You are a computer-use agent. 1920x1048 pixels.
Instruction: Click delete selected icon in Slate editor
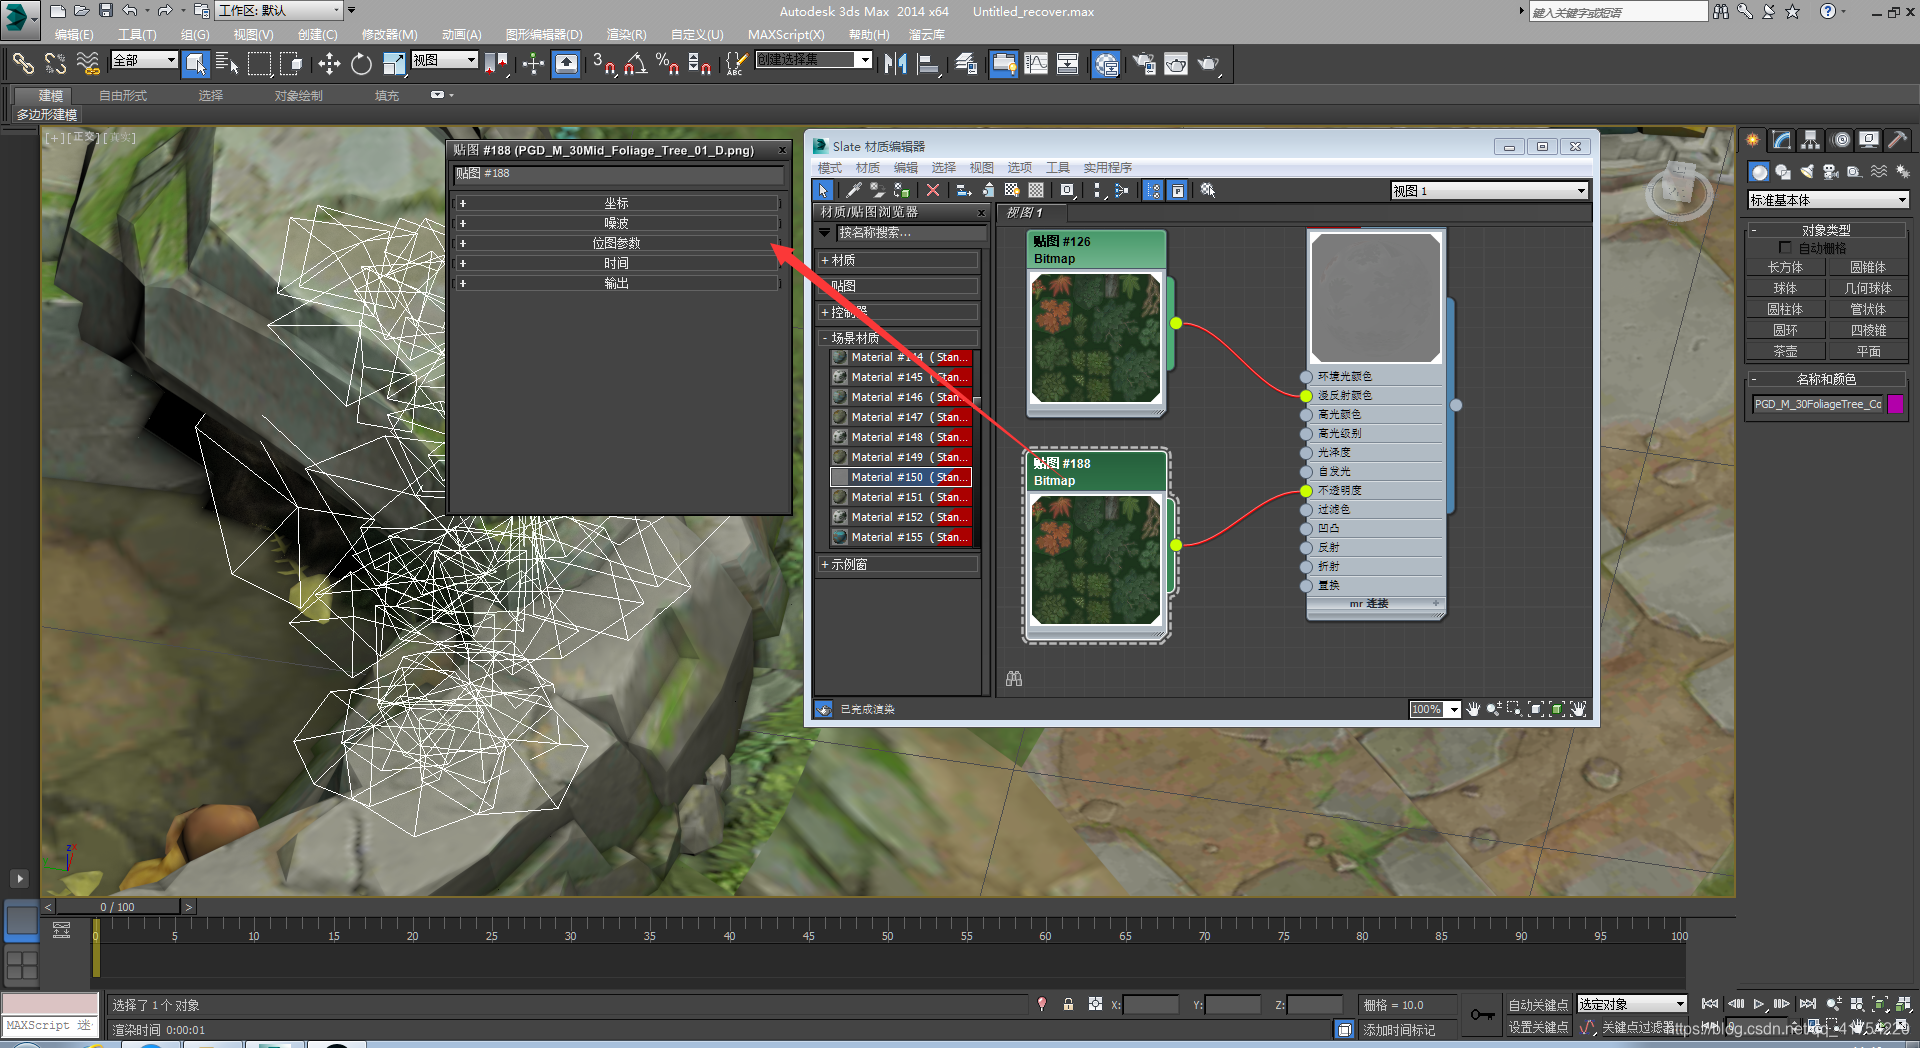(x=933, y=190)
